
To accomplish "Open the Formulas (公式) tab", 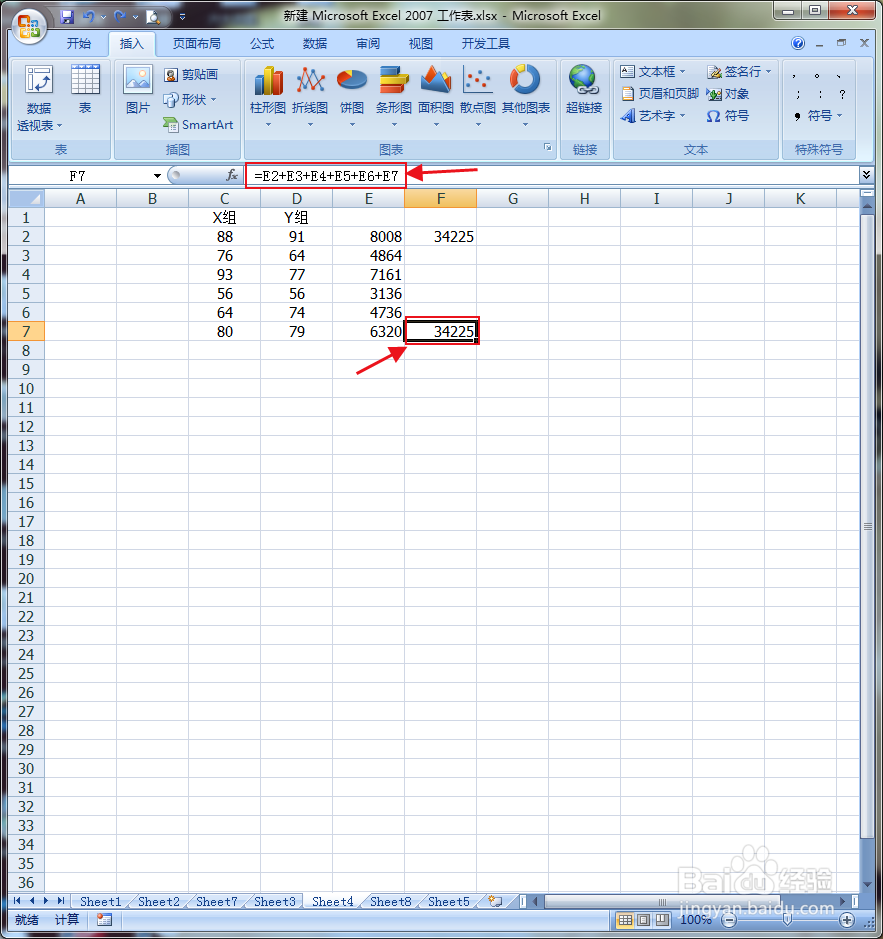I will point(262,44).
